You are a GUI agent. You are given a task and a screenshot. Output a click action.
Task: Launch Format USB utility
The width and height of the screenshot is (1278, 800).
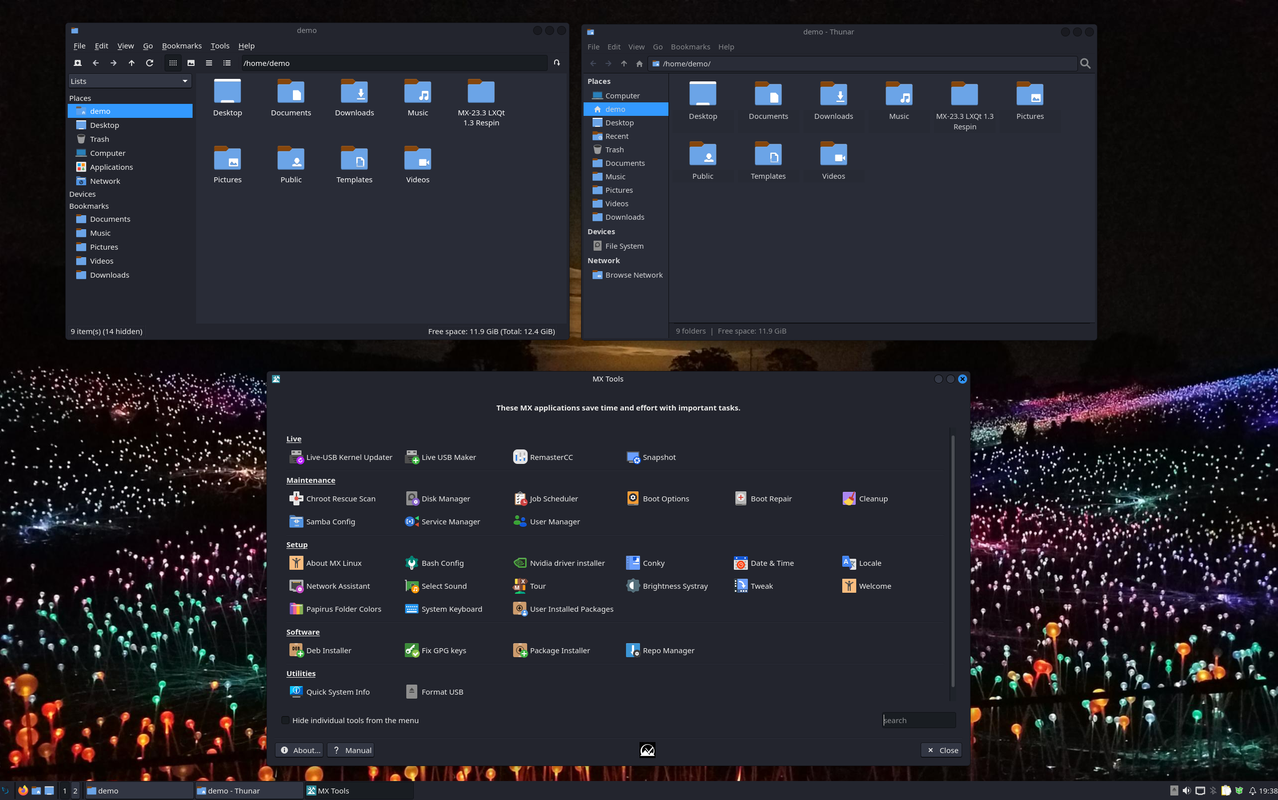(434, 692)
